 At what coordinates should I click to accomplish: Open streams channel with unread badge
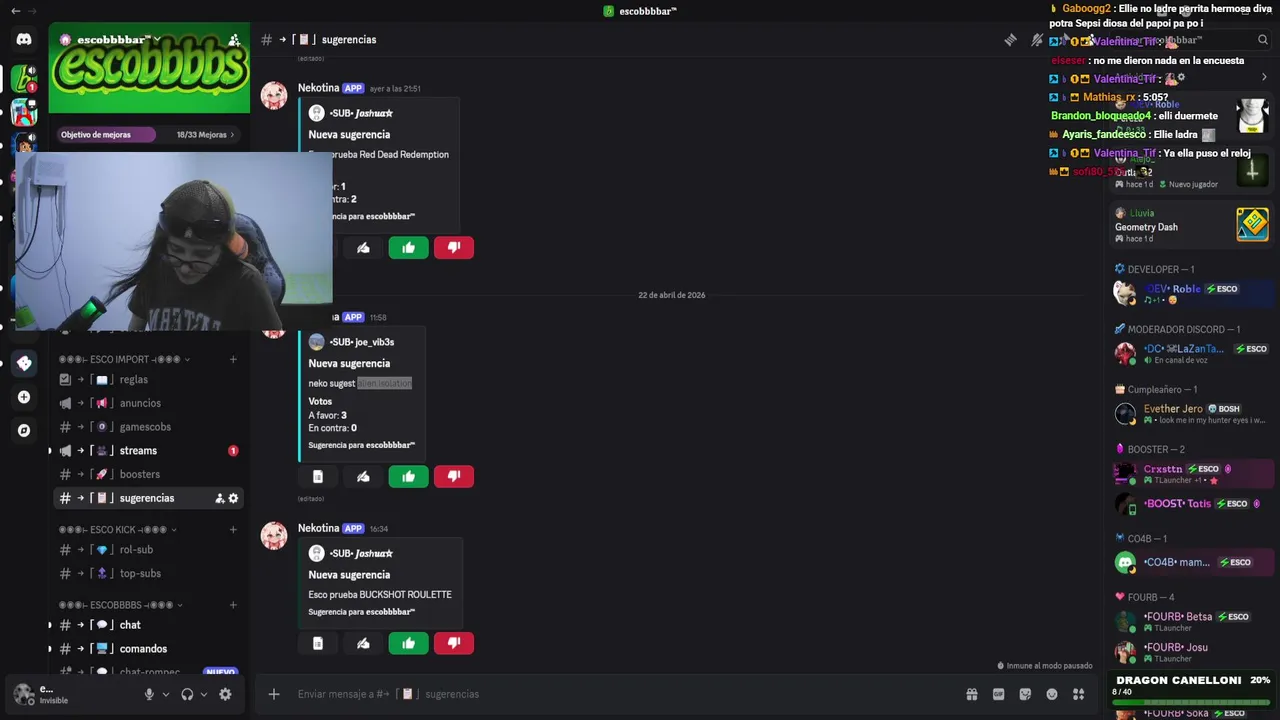click(x=148, y=451)
